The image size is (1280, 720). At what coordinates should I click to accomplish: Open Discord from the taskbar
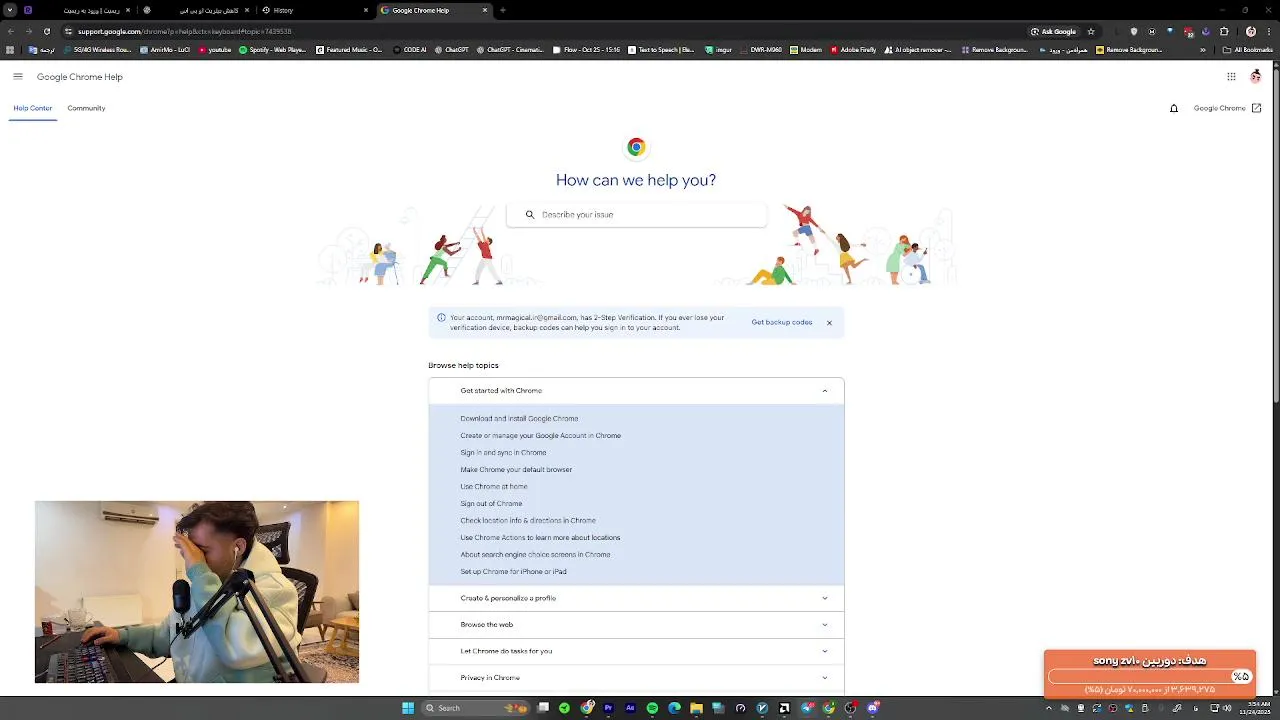pyautogui.click(x=872, y=708)
